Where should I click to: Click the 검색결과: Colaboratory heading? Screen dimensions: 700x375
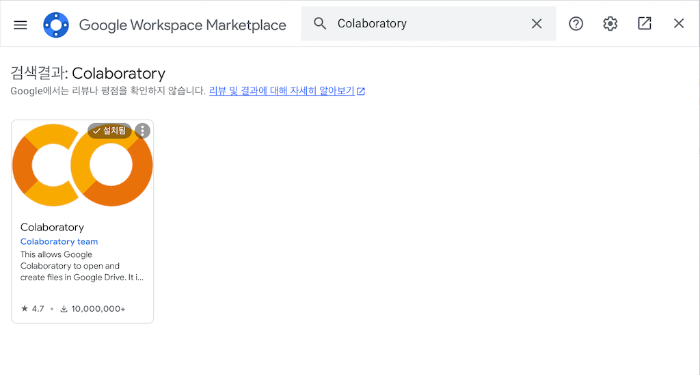point(88,73)
